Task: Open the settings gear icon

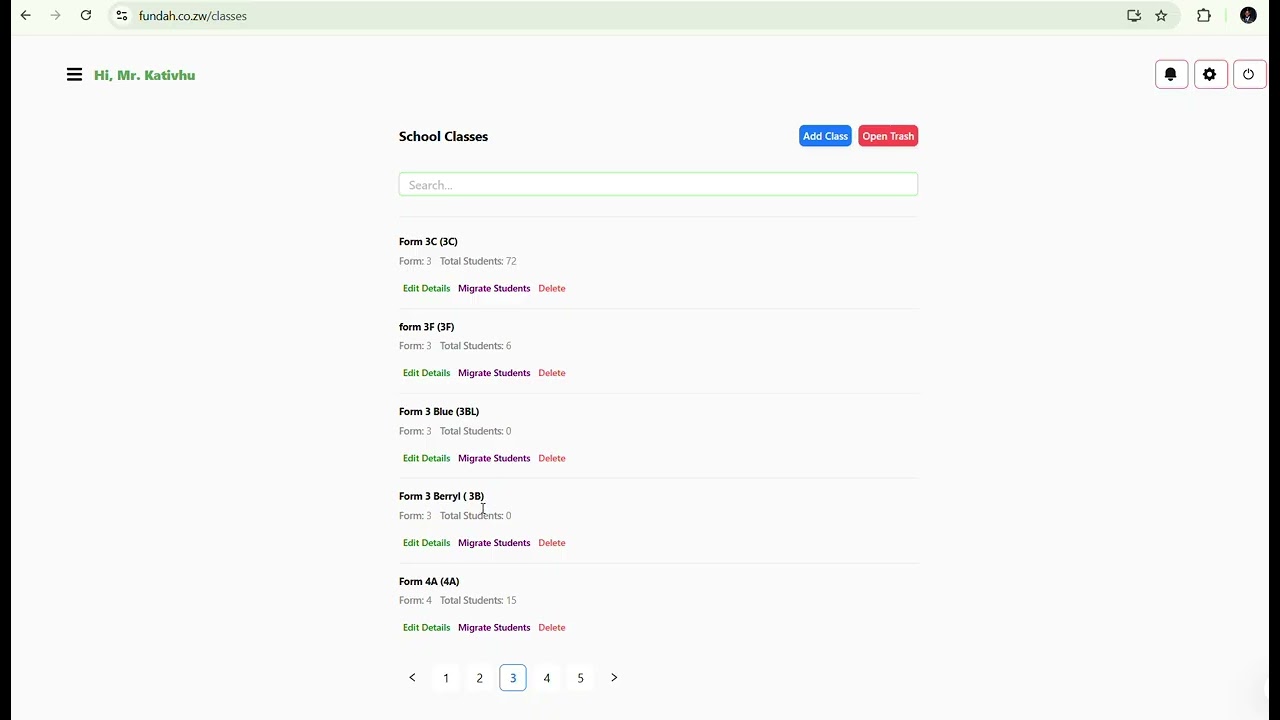Action: [x=1210, y=75]
